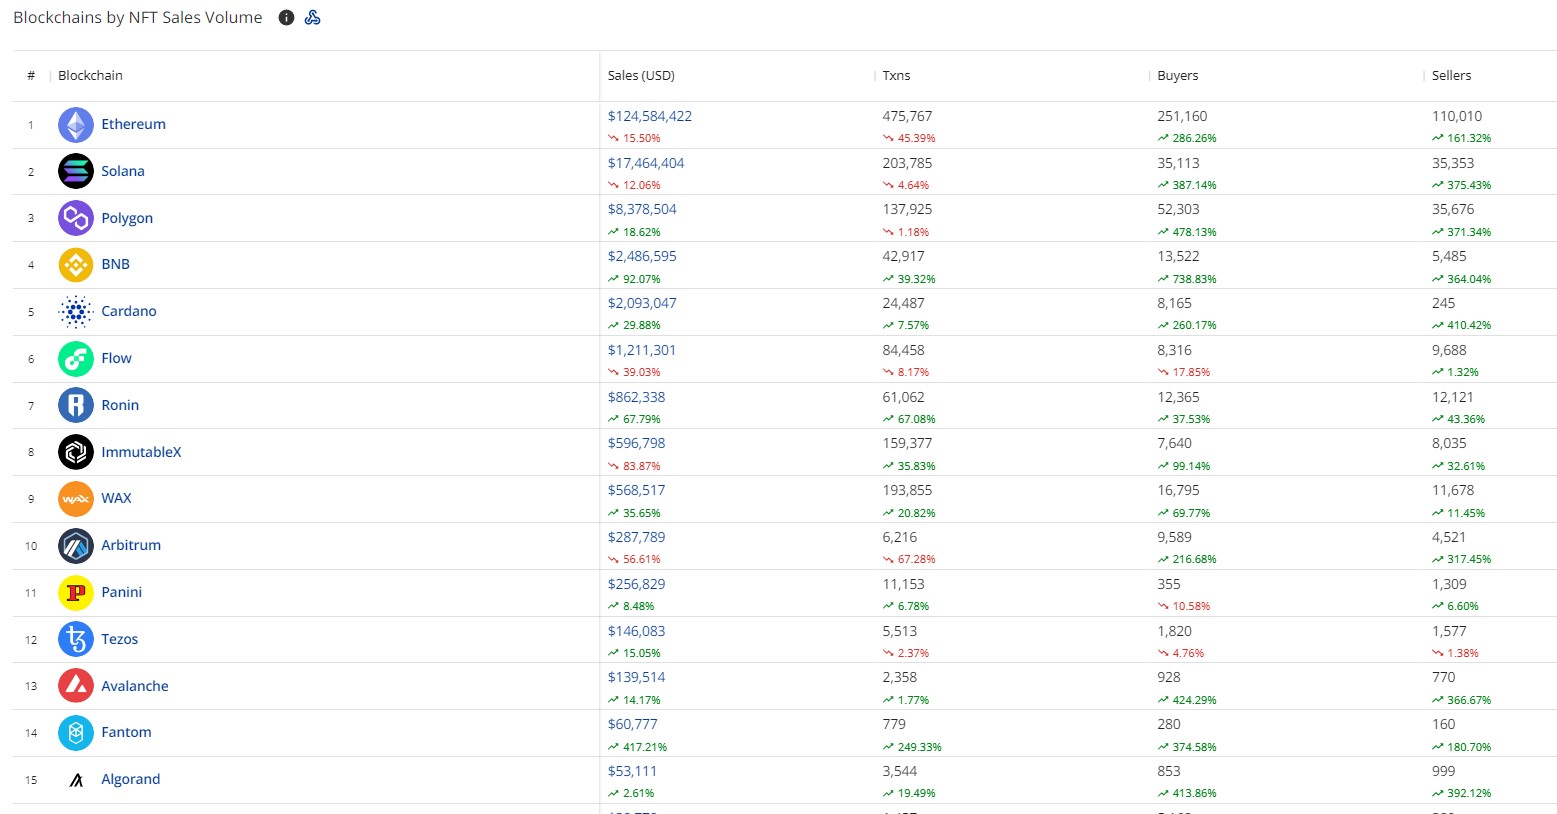
Task: Open the Algorand blockchain link
Action: (130, 779)
